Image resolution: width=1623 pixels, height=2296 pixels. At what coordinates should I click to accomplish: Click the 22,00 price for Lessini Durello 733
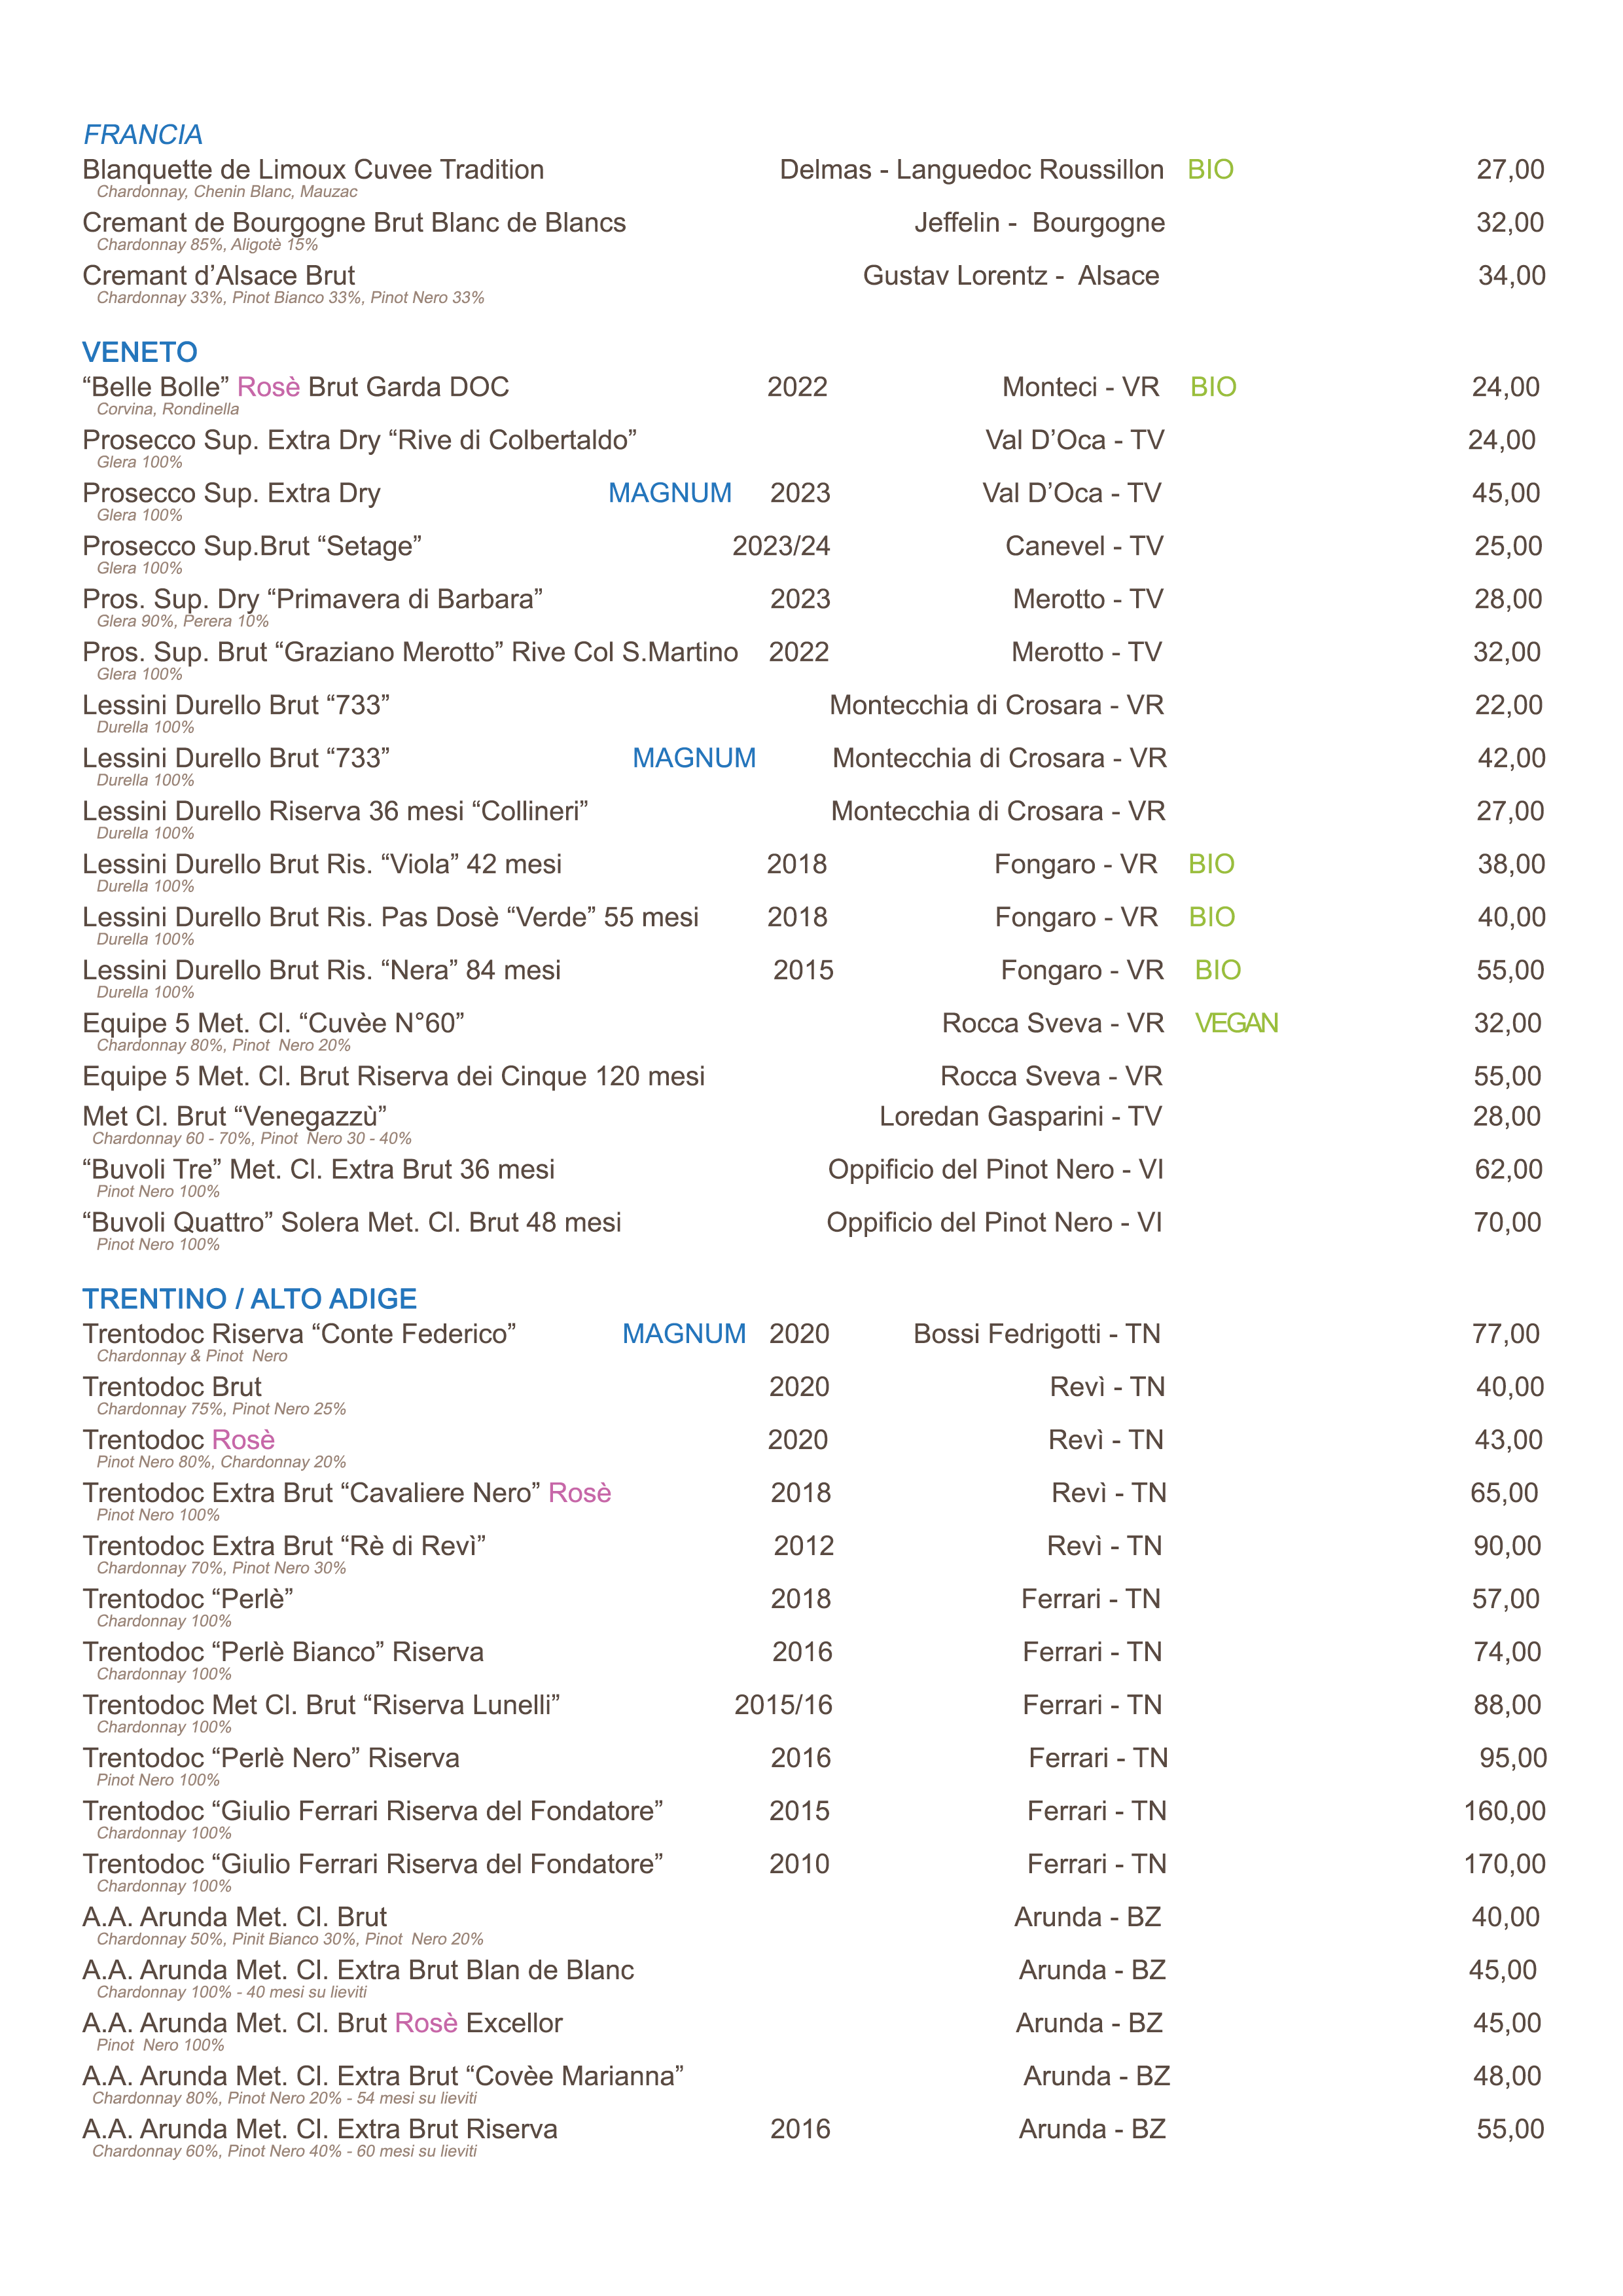point(1508,705)
